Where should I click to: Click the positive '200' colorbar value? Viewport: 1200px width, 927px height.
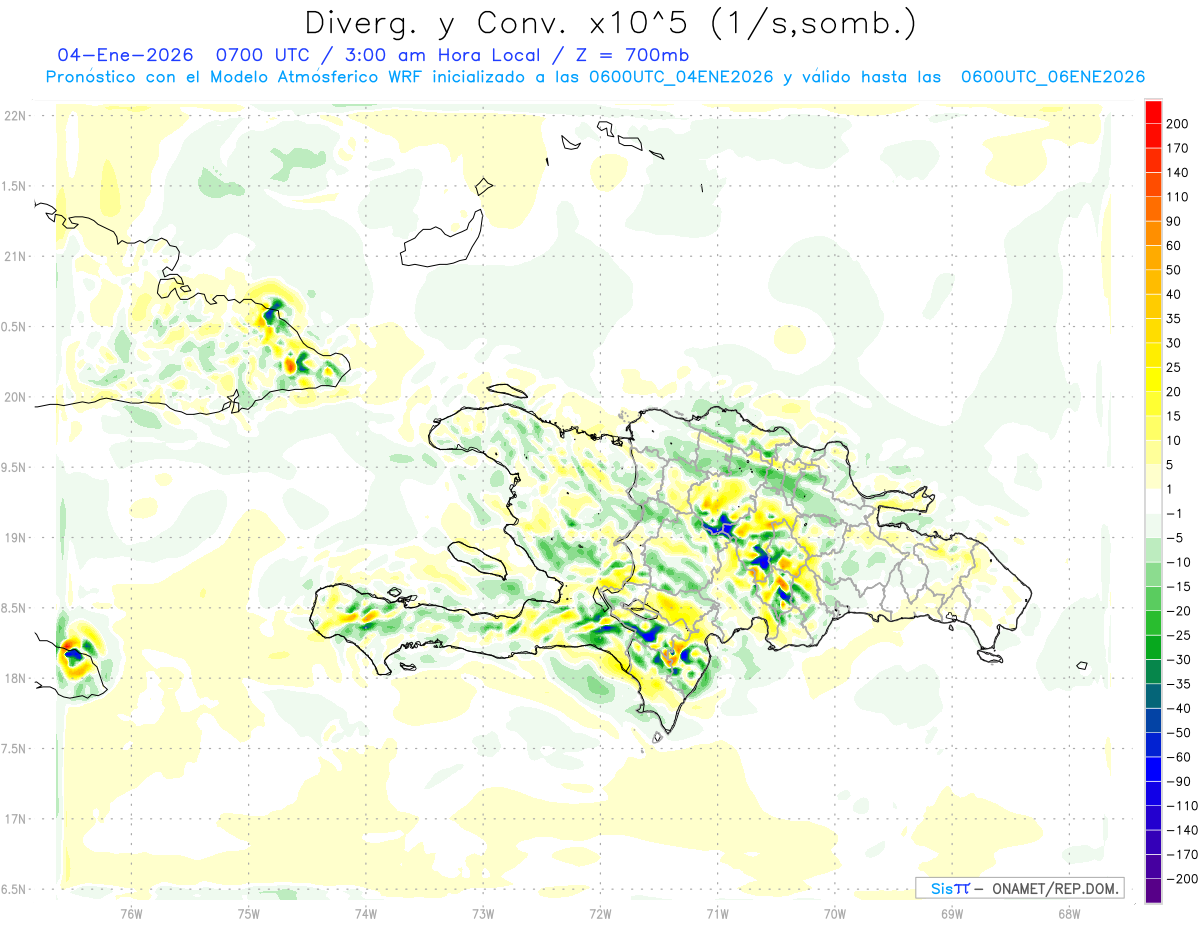point(1177,124)
